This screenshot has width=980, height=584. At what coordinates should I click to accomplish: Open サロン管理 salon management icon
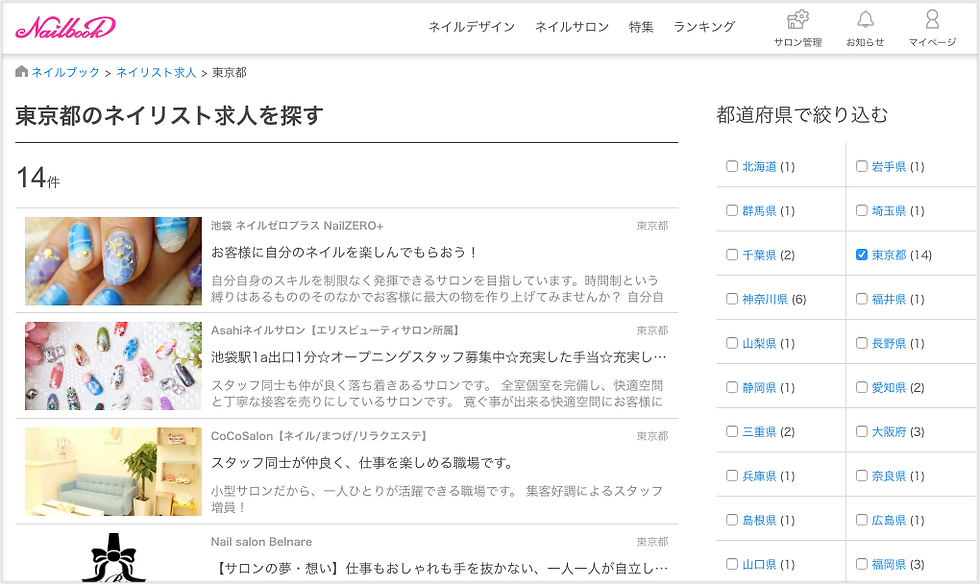coord(798,29)
